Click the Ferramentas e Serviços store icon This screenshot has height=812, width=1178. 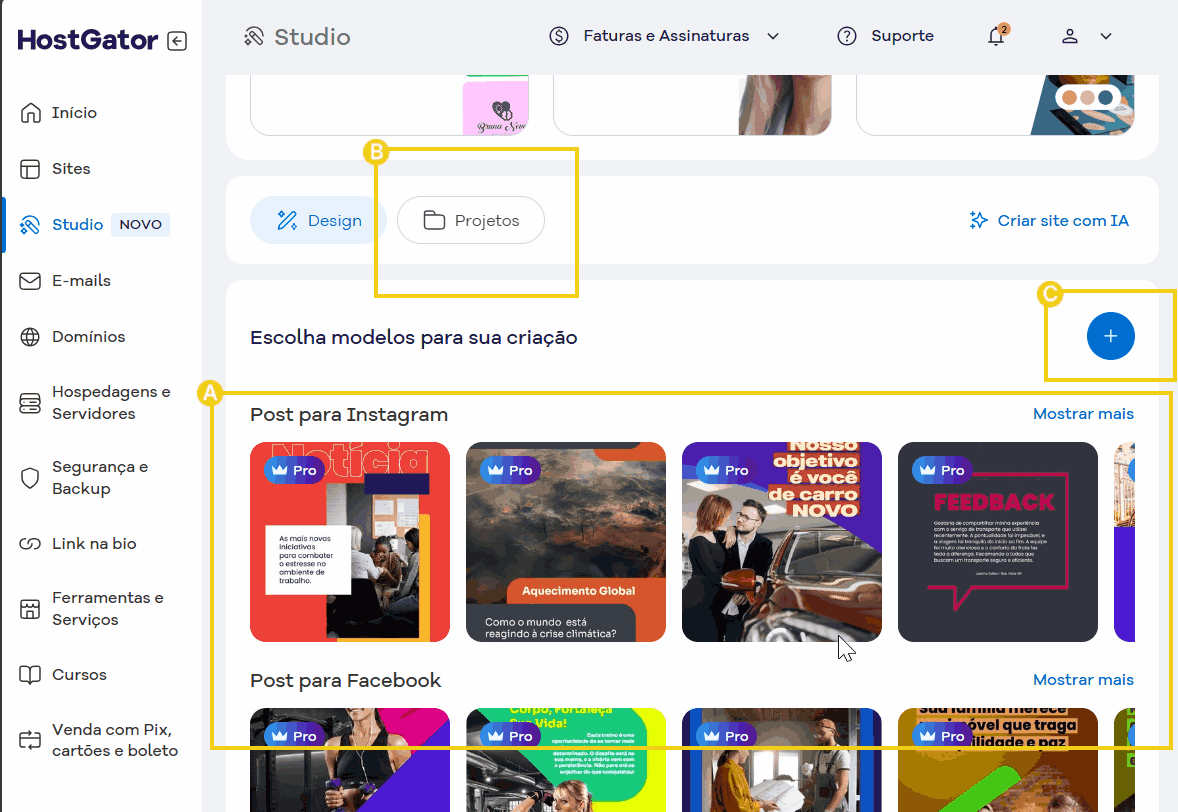click(x=30, y=609)
